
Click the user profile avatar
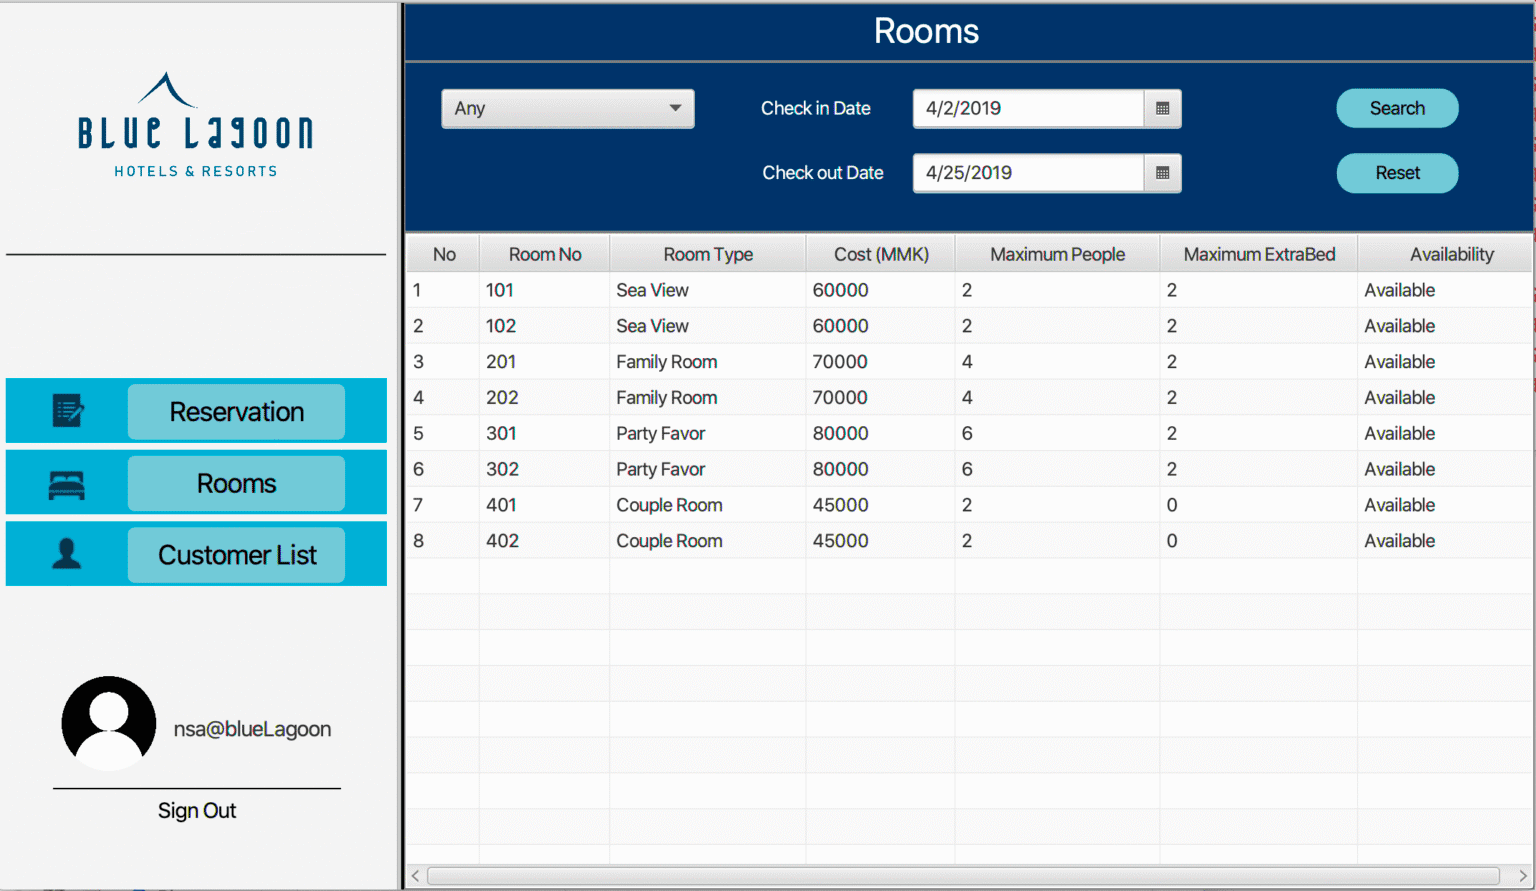[109, 722]
